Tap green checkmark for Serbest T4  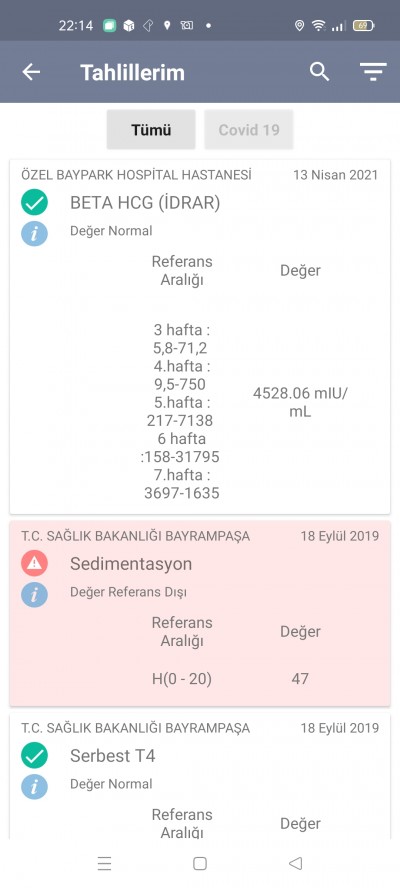[x=35, y=755]
